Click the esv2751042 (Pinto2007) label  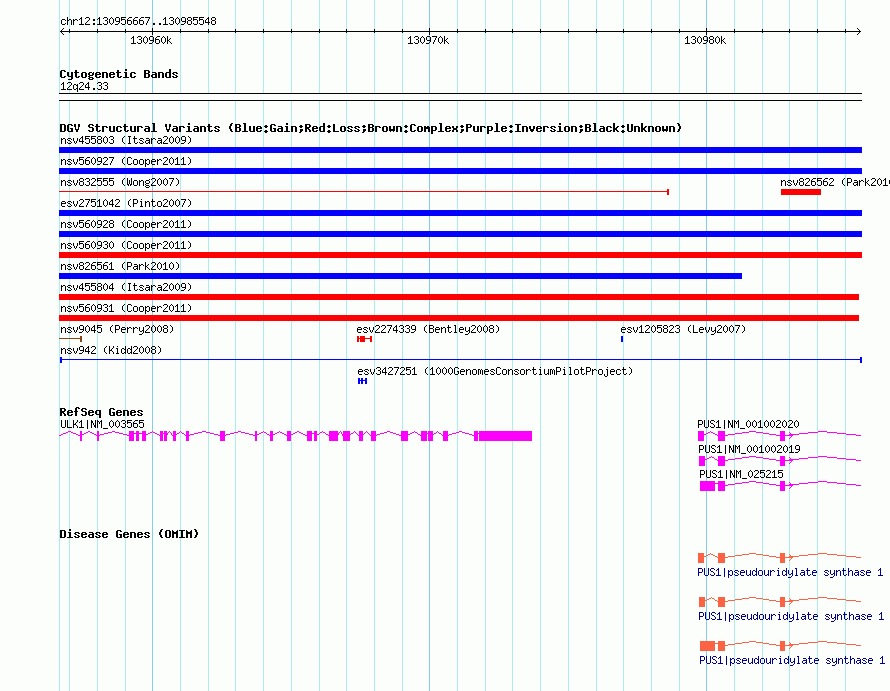[126, 203]
